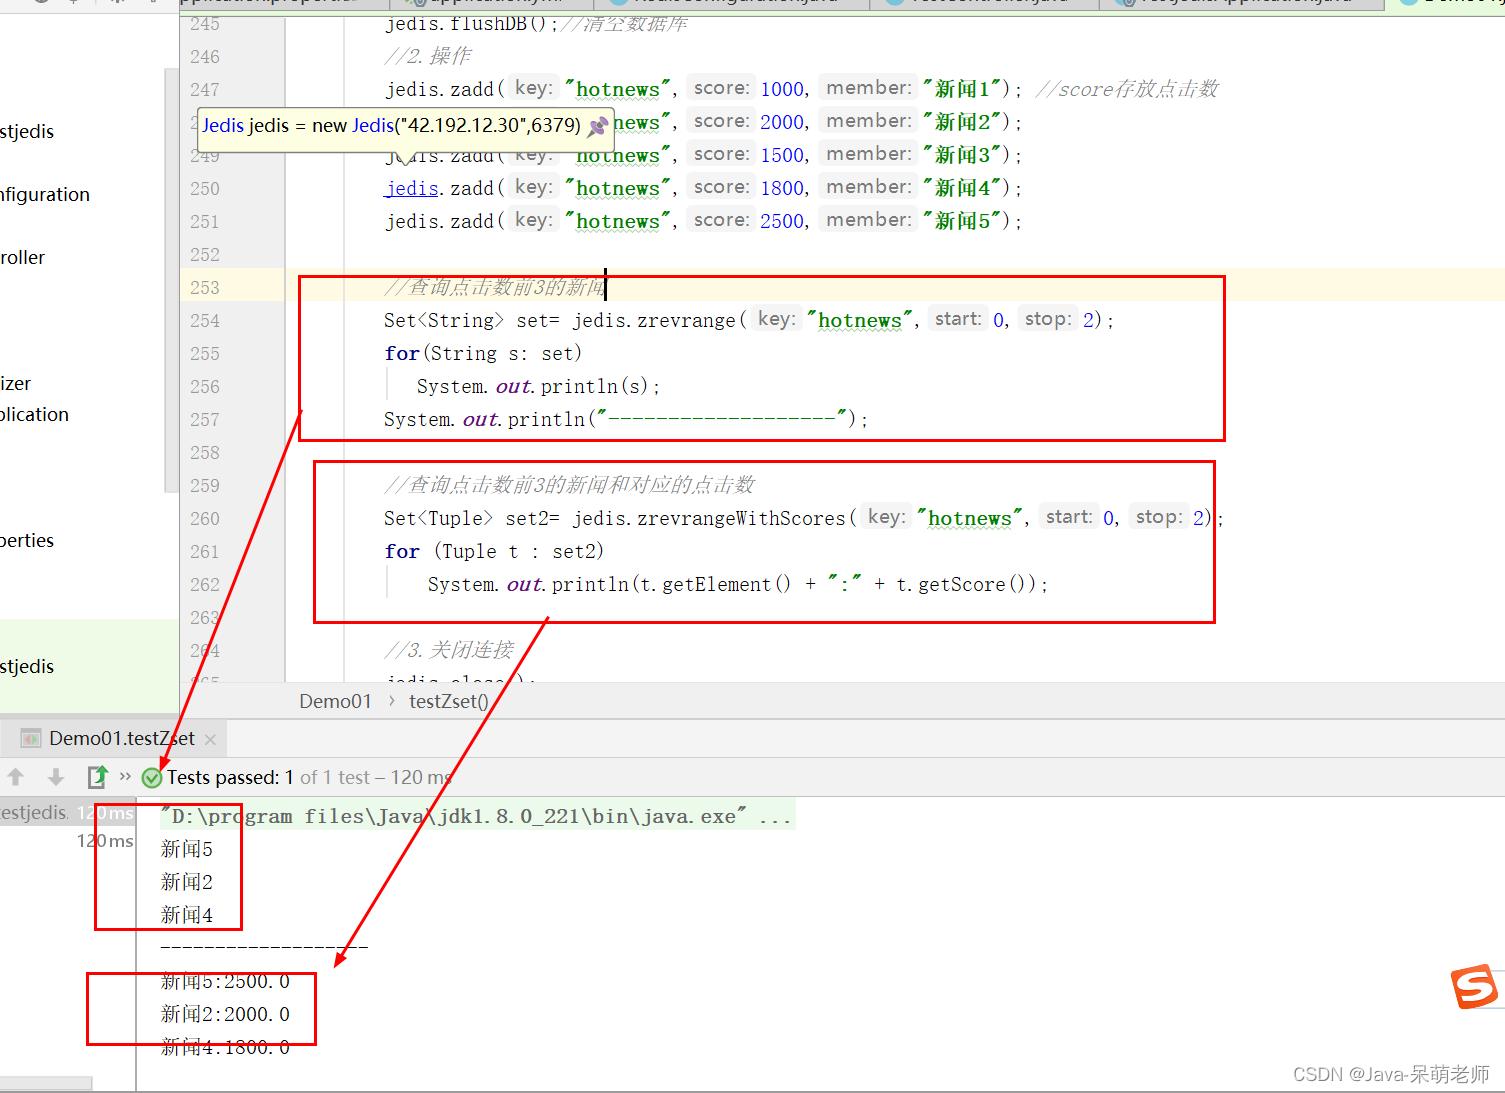Click testZset() in the breadcrumb bar
1505x1093 pixels.
448,701
